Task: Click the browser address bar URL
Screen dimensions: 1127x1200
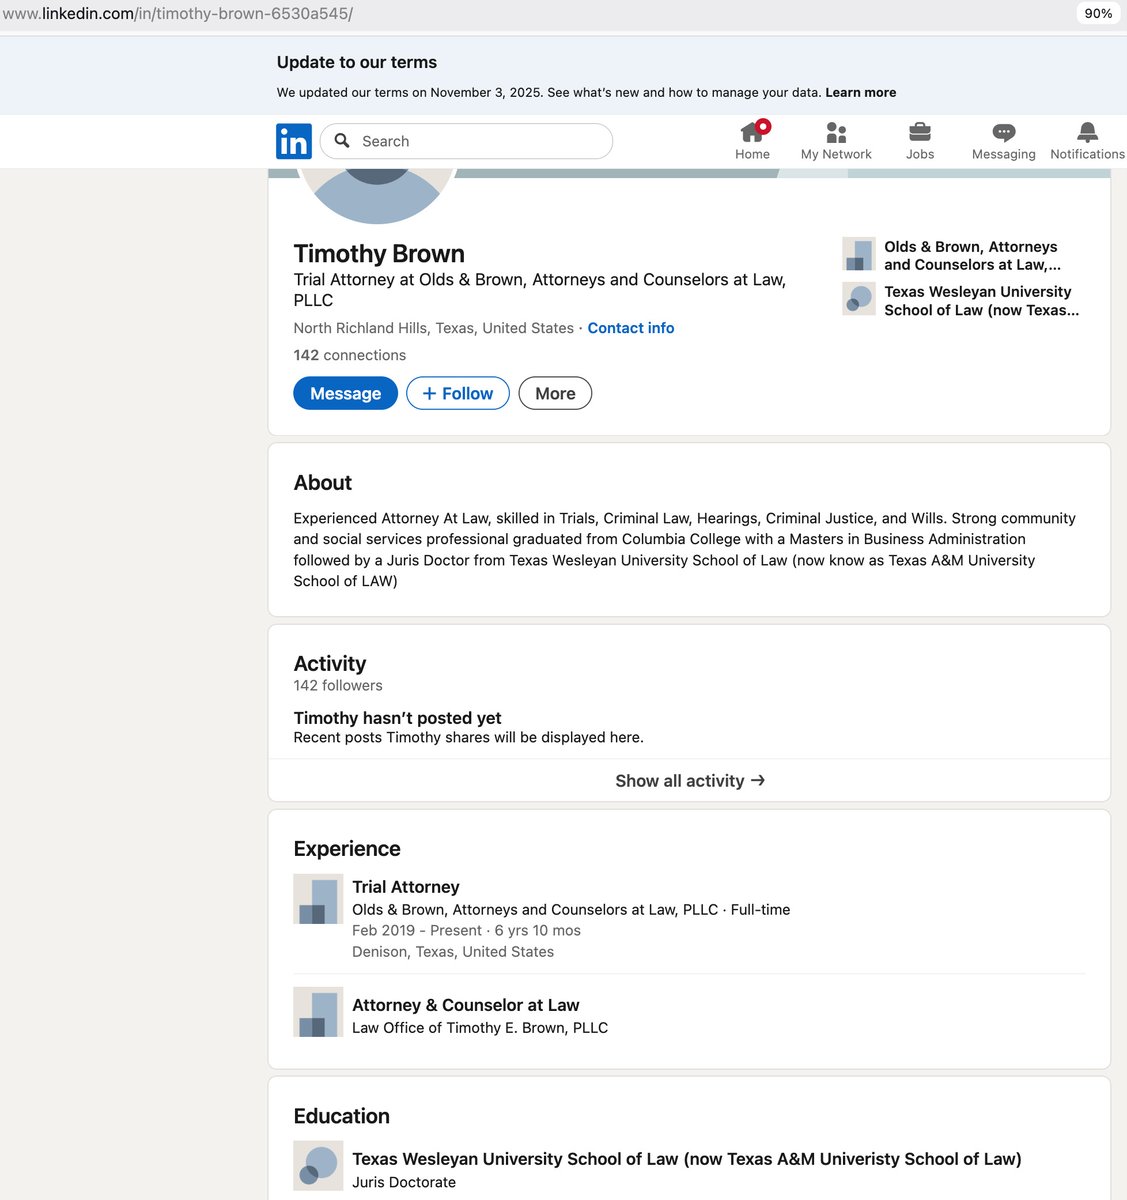Action: [178, 14]
